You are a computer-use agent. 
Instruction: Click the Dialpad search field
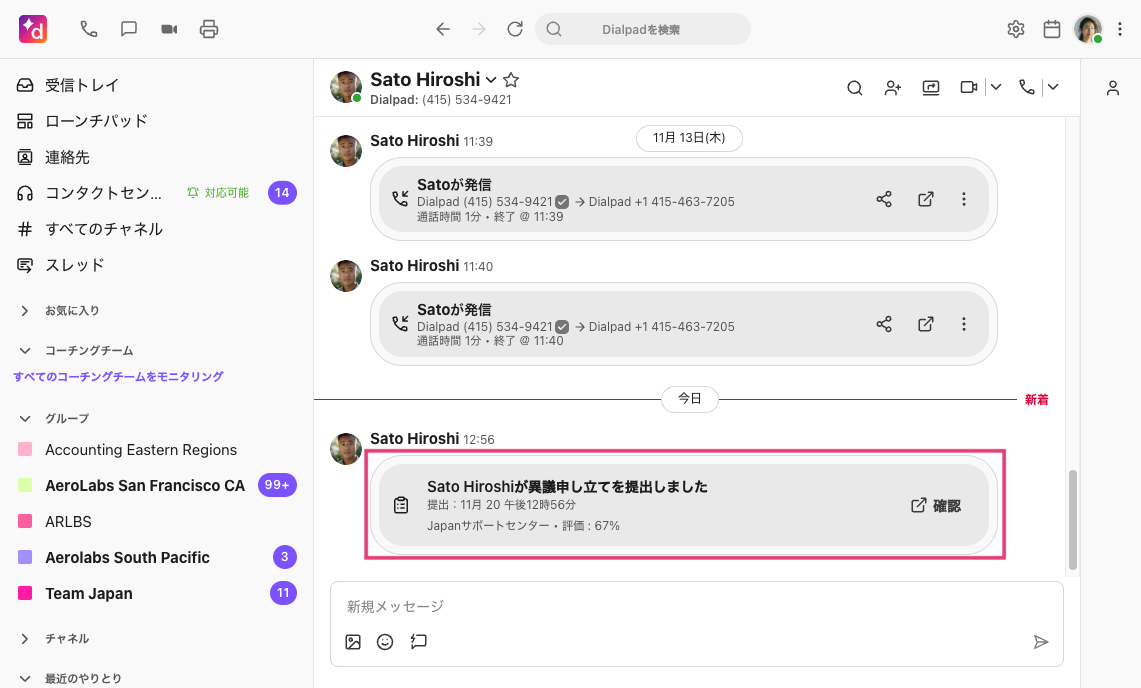pyautogui.click(x=643, y=29)
